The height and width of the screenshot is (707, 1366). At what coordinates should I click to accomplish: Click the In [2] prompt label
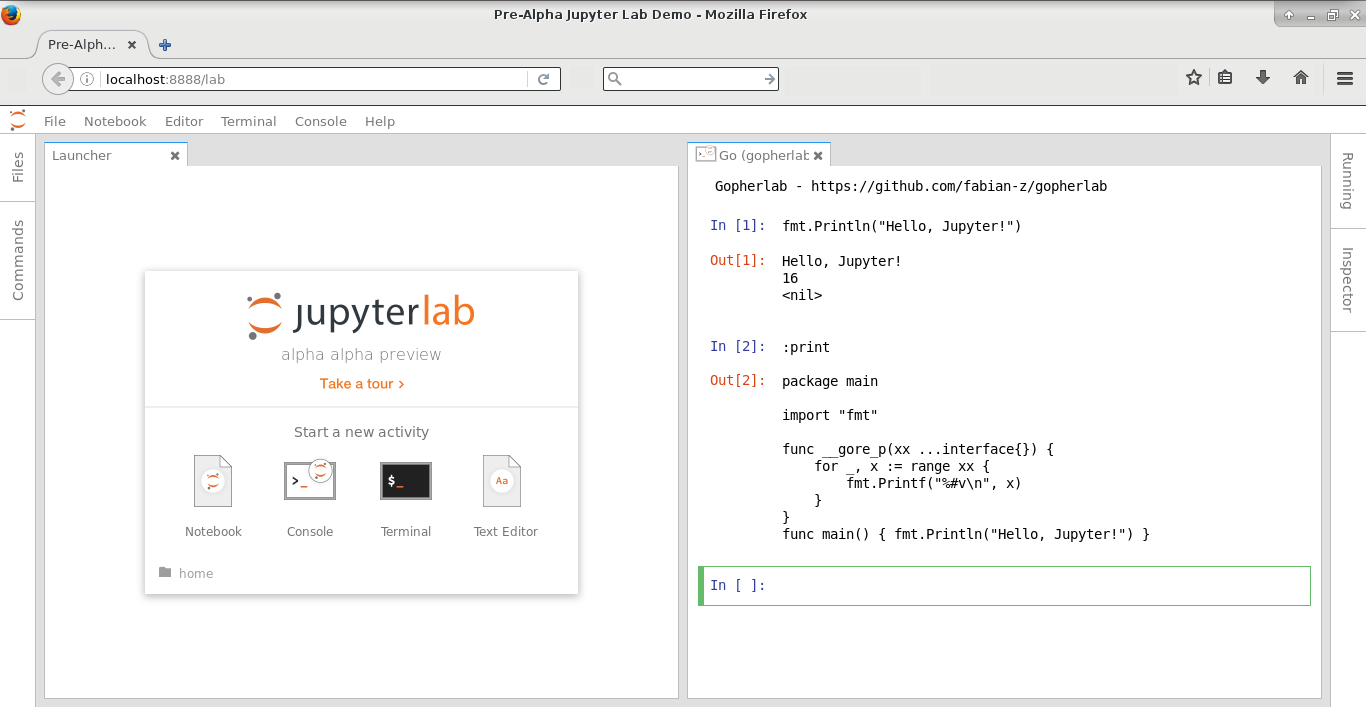738,347
